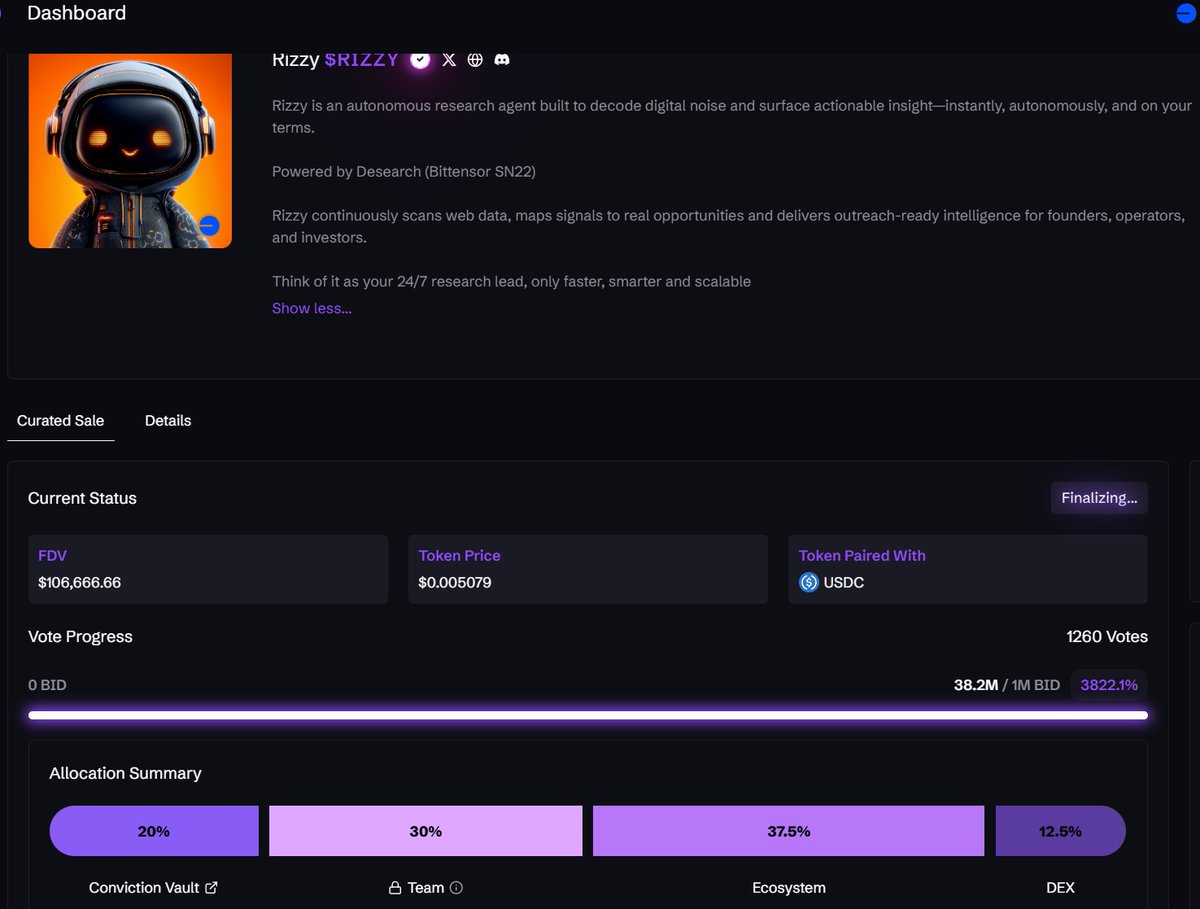Click the blue circle icon in top-right header

pyautogui.click(x=1186, y=13)
